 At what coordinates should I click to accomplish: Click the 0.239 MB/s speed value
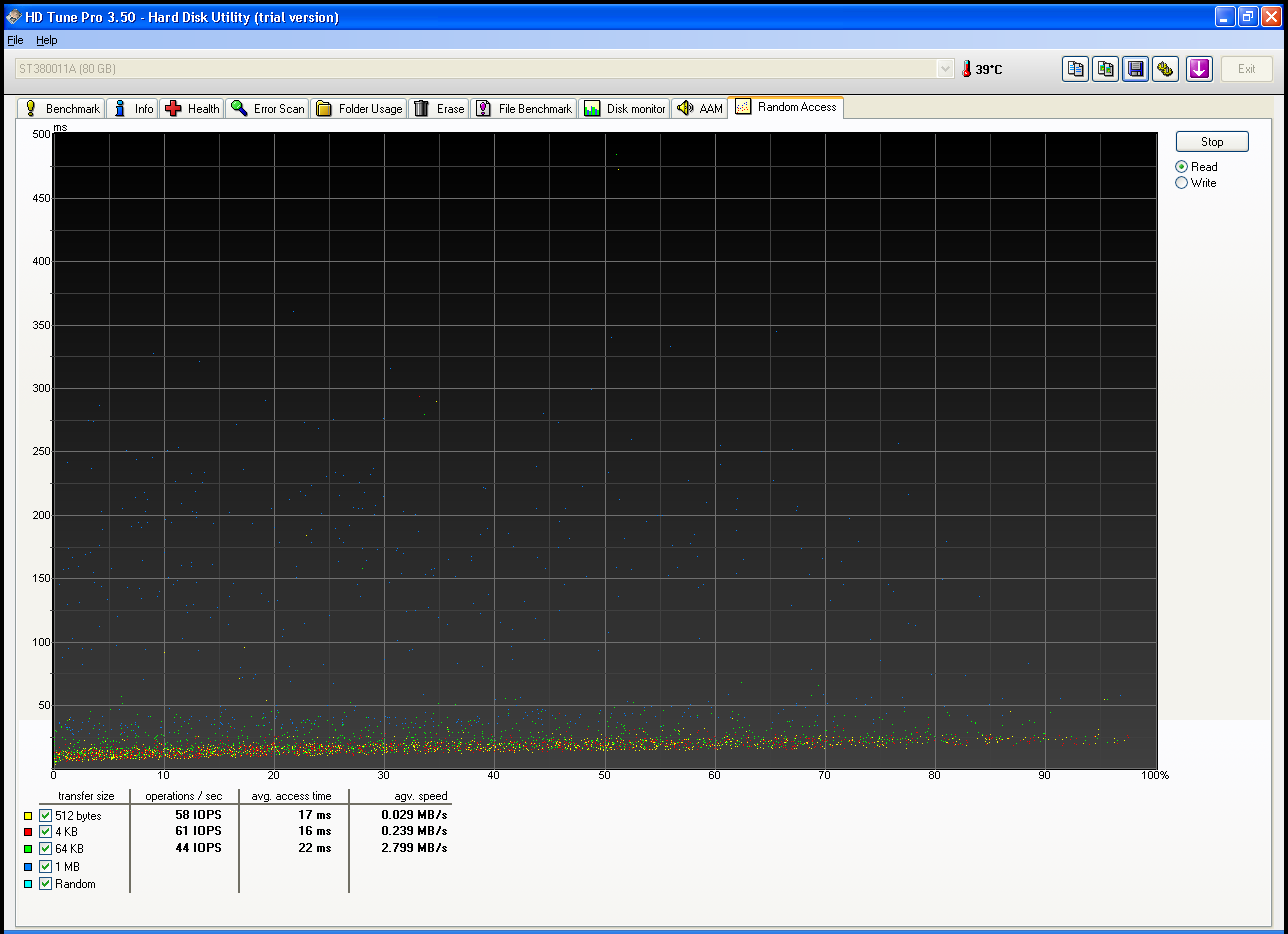415,831
